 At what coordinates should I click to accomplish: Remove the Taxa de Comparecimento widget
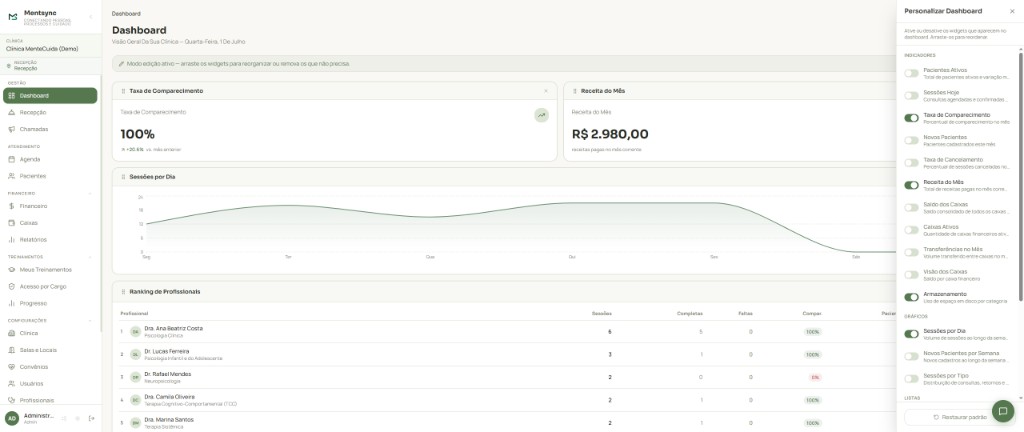pyautogui.click(x=546, y=91)
